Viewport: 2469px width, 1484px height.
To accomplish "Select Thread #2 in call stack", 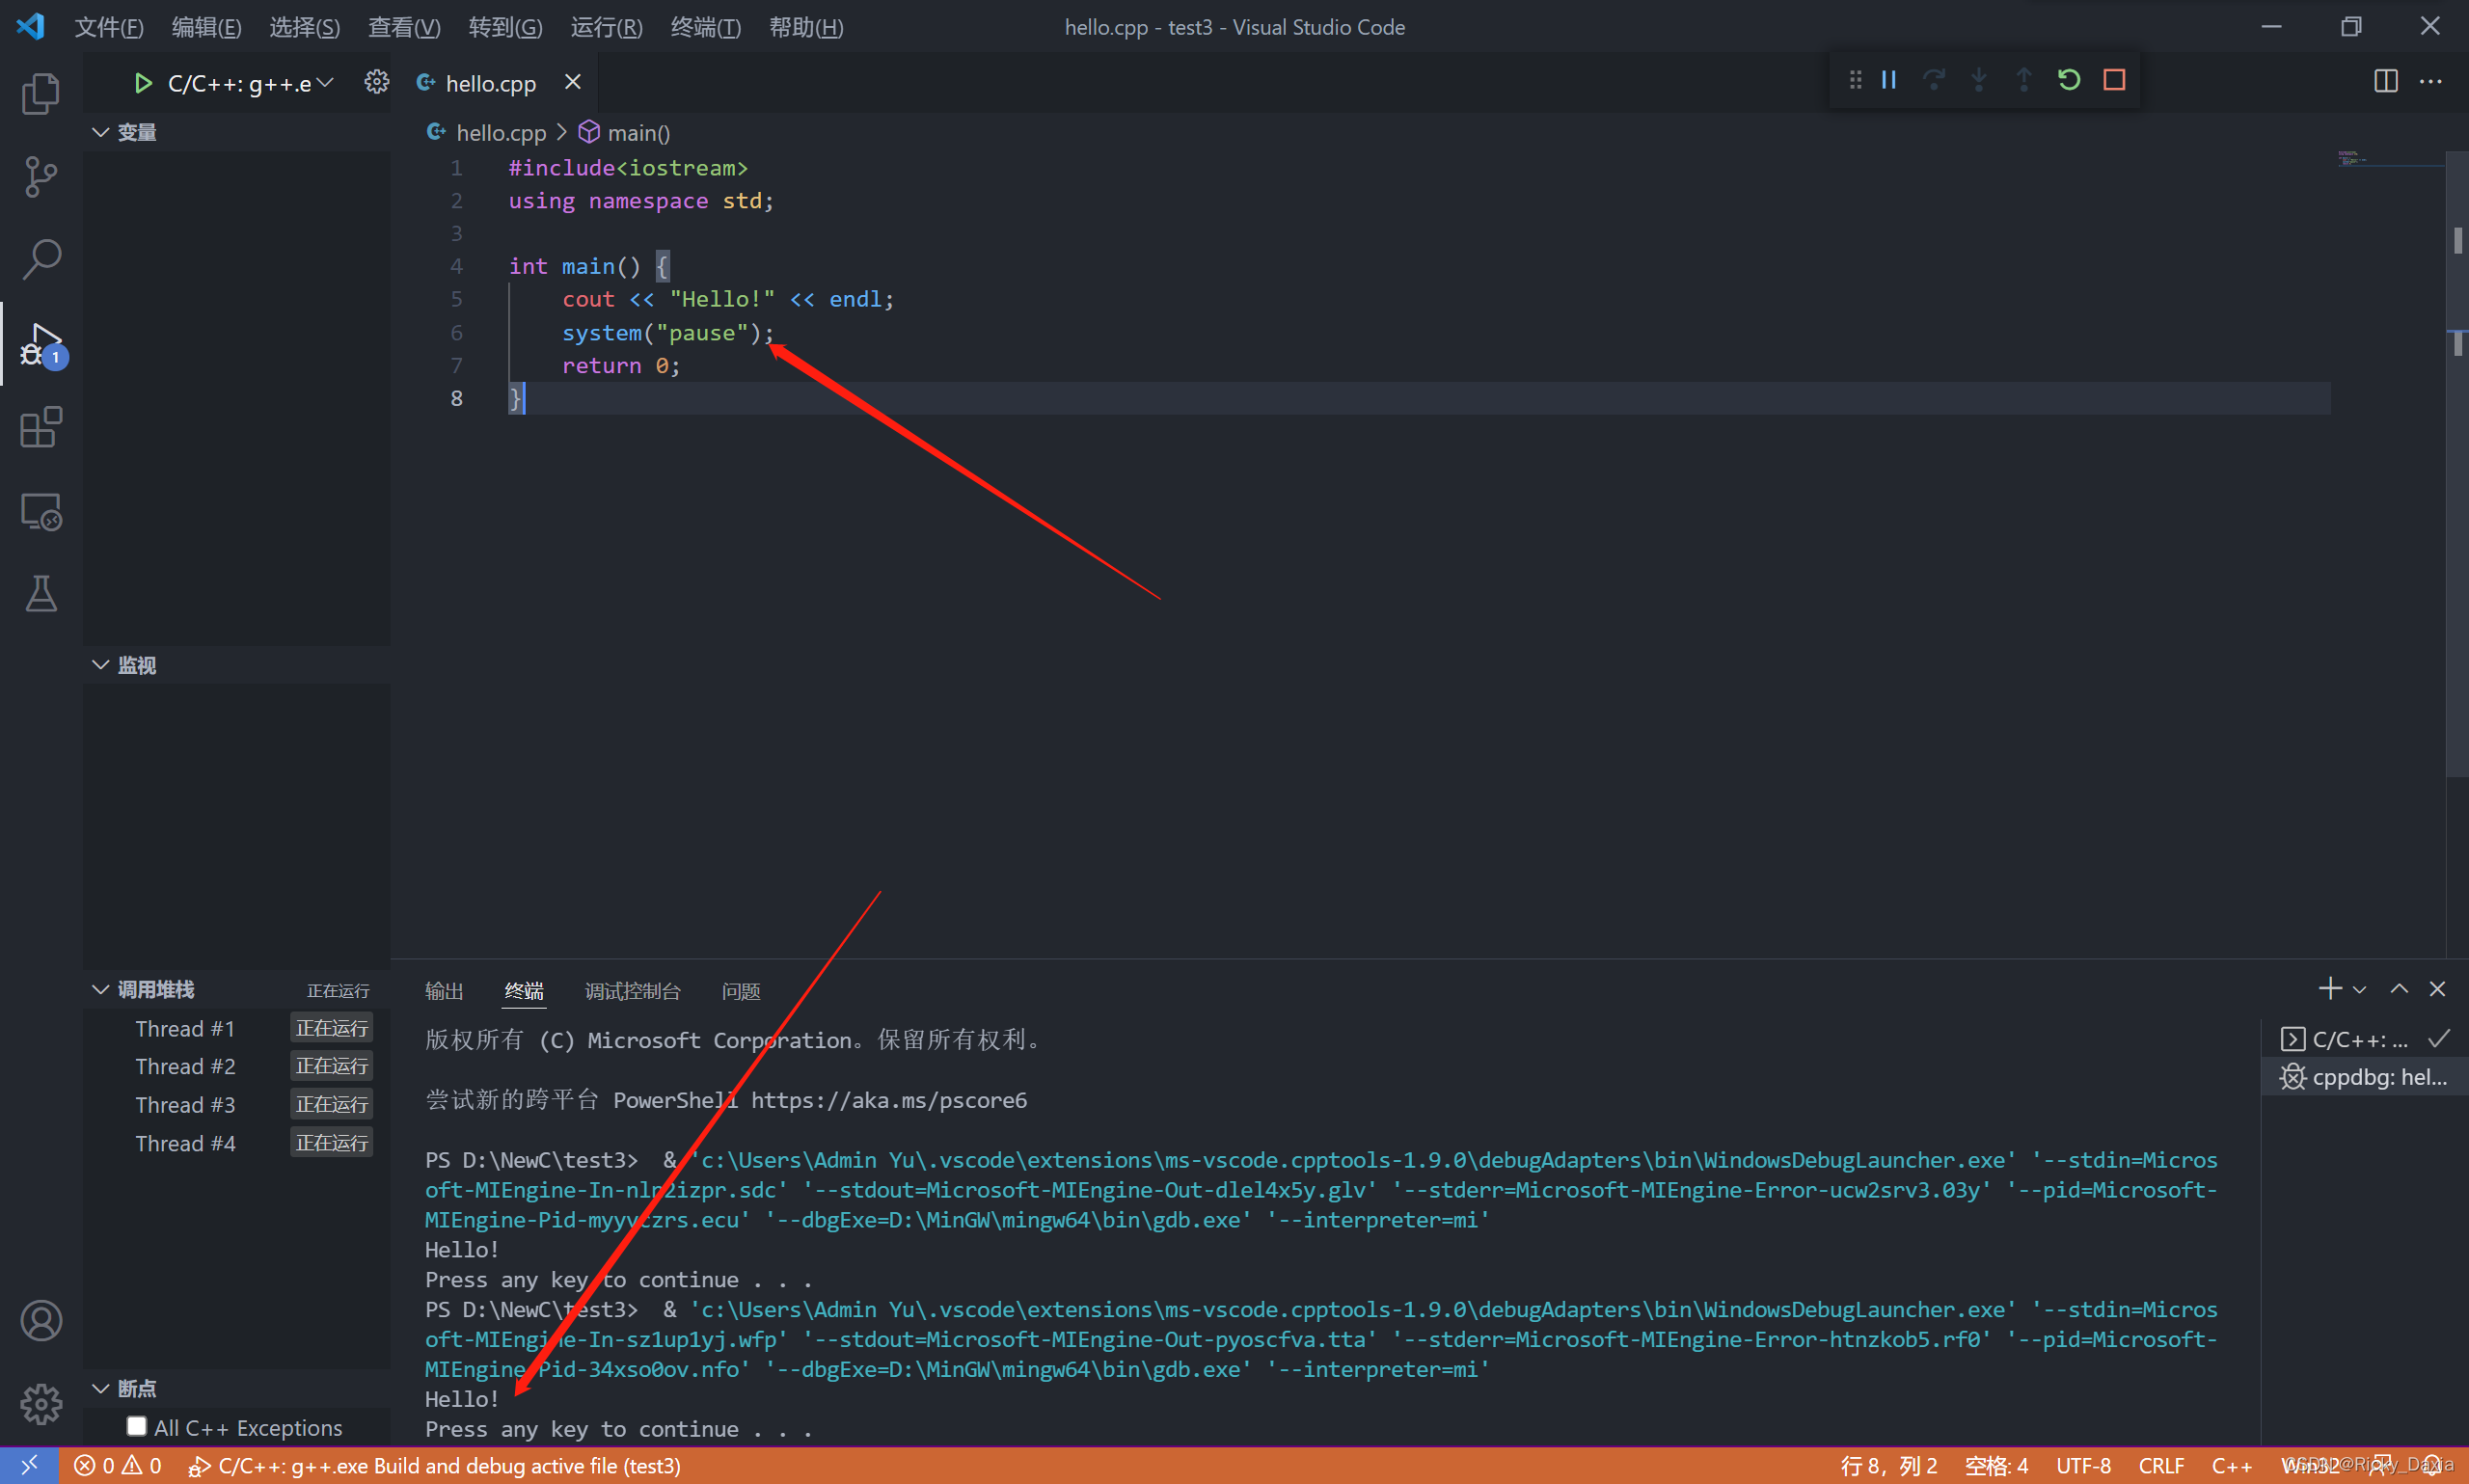I will (185, 1066).
